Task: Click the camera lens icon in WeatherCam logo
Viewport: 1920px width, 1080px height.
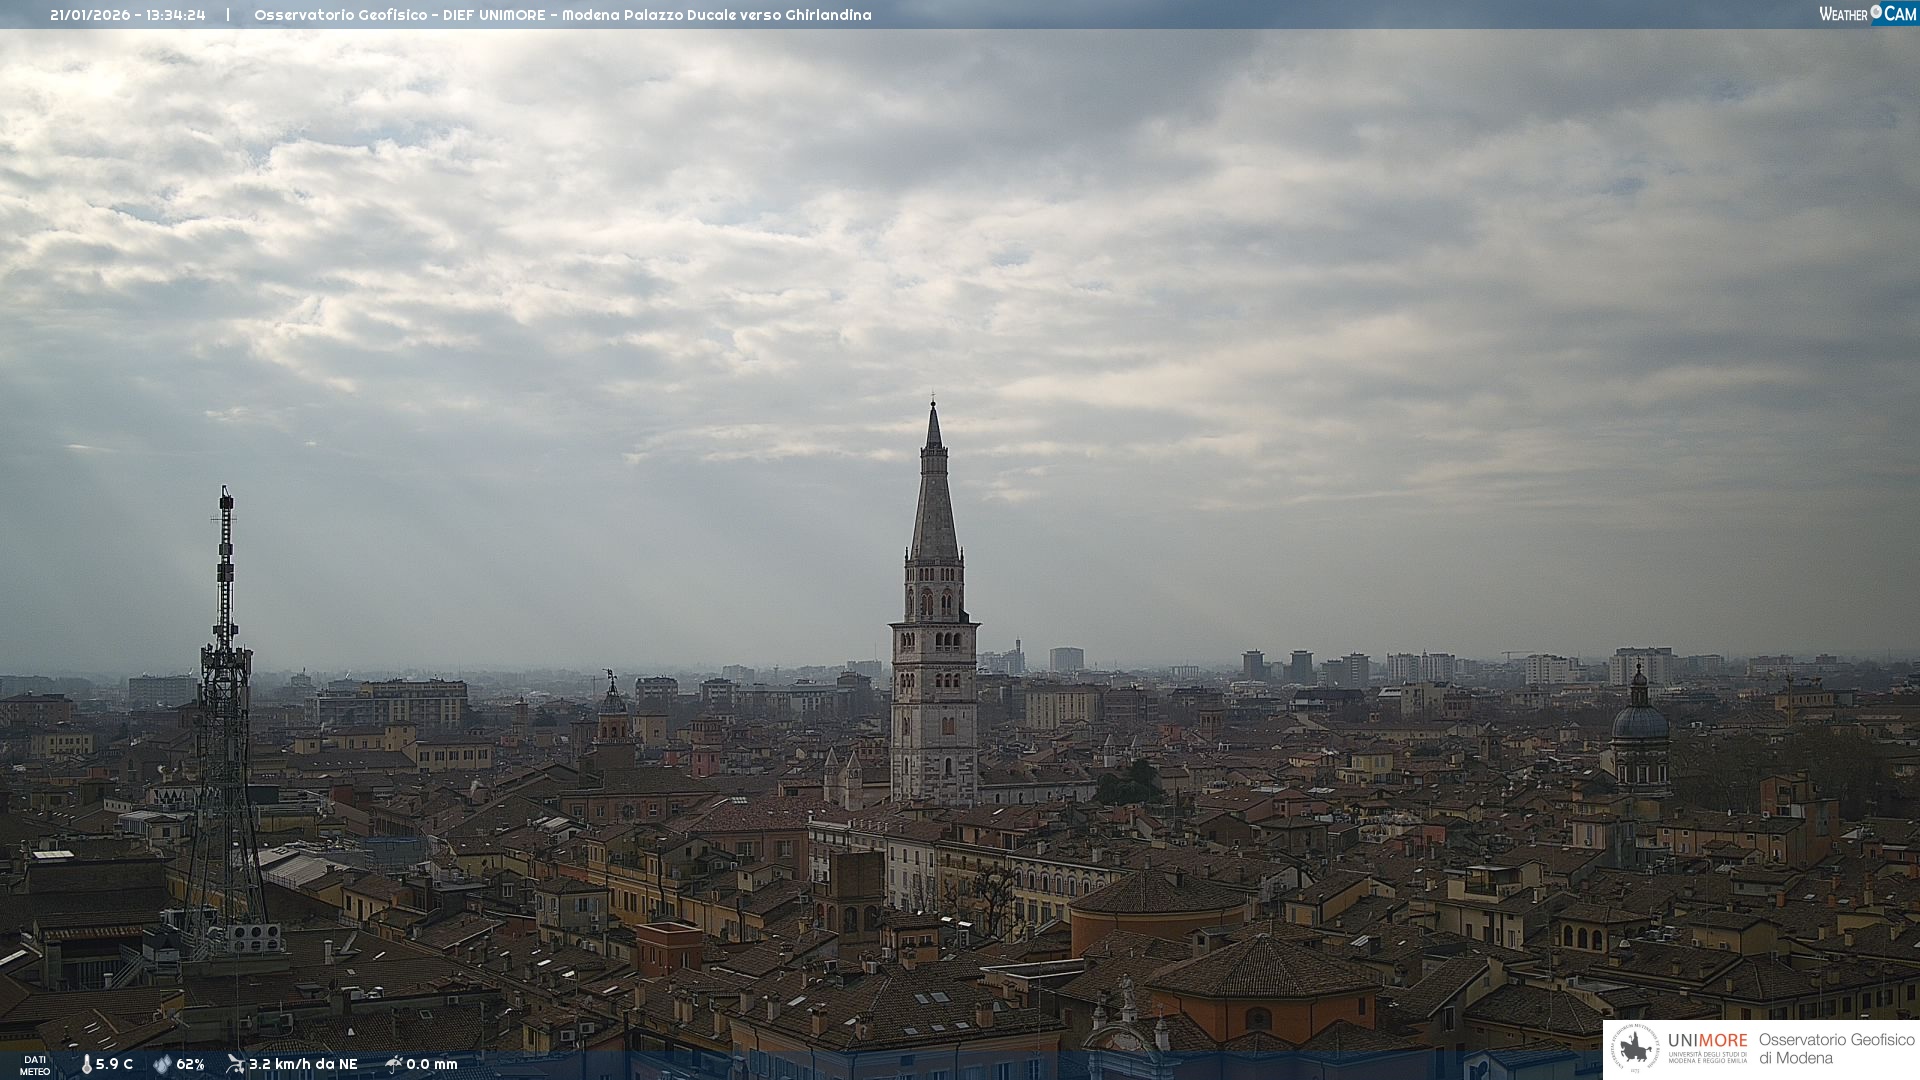Action: coord(1876,12)
